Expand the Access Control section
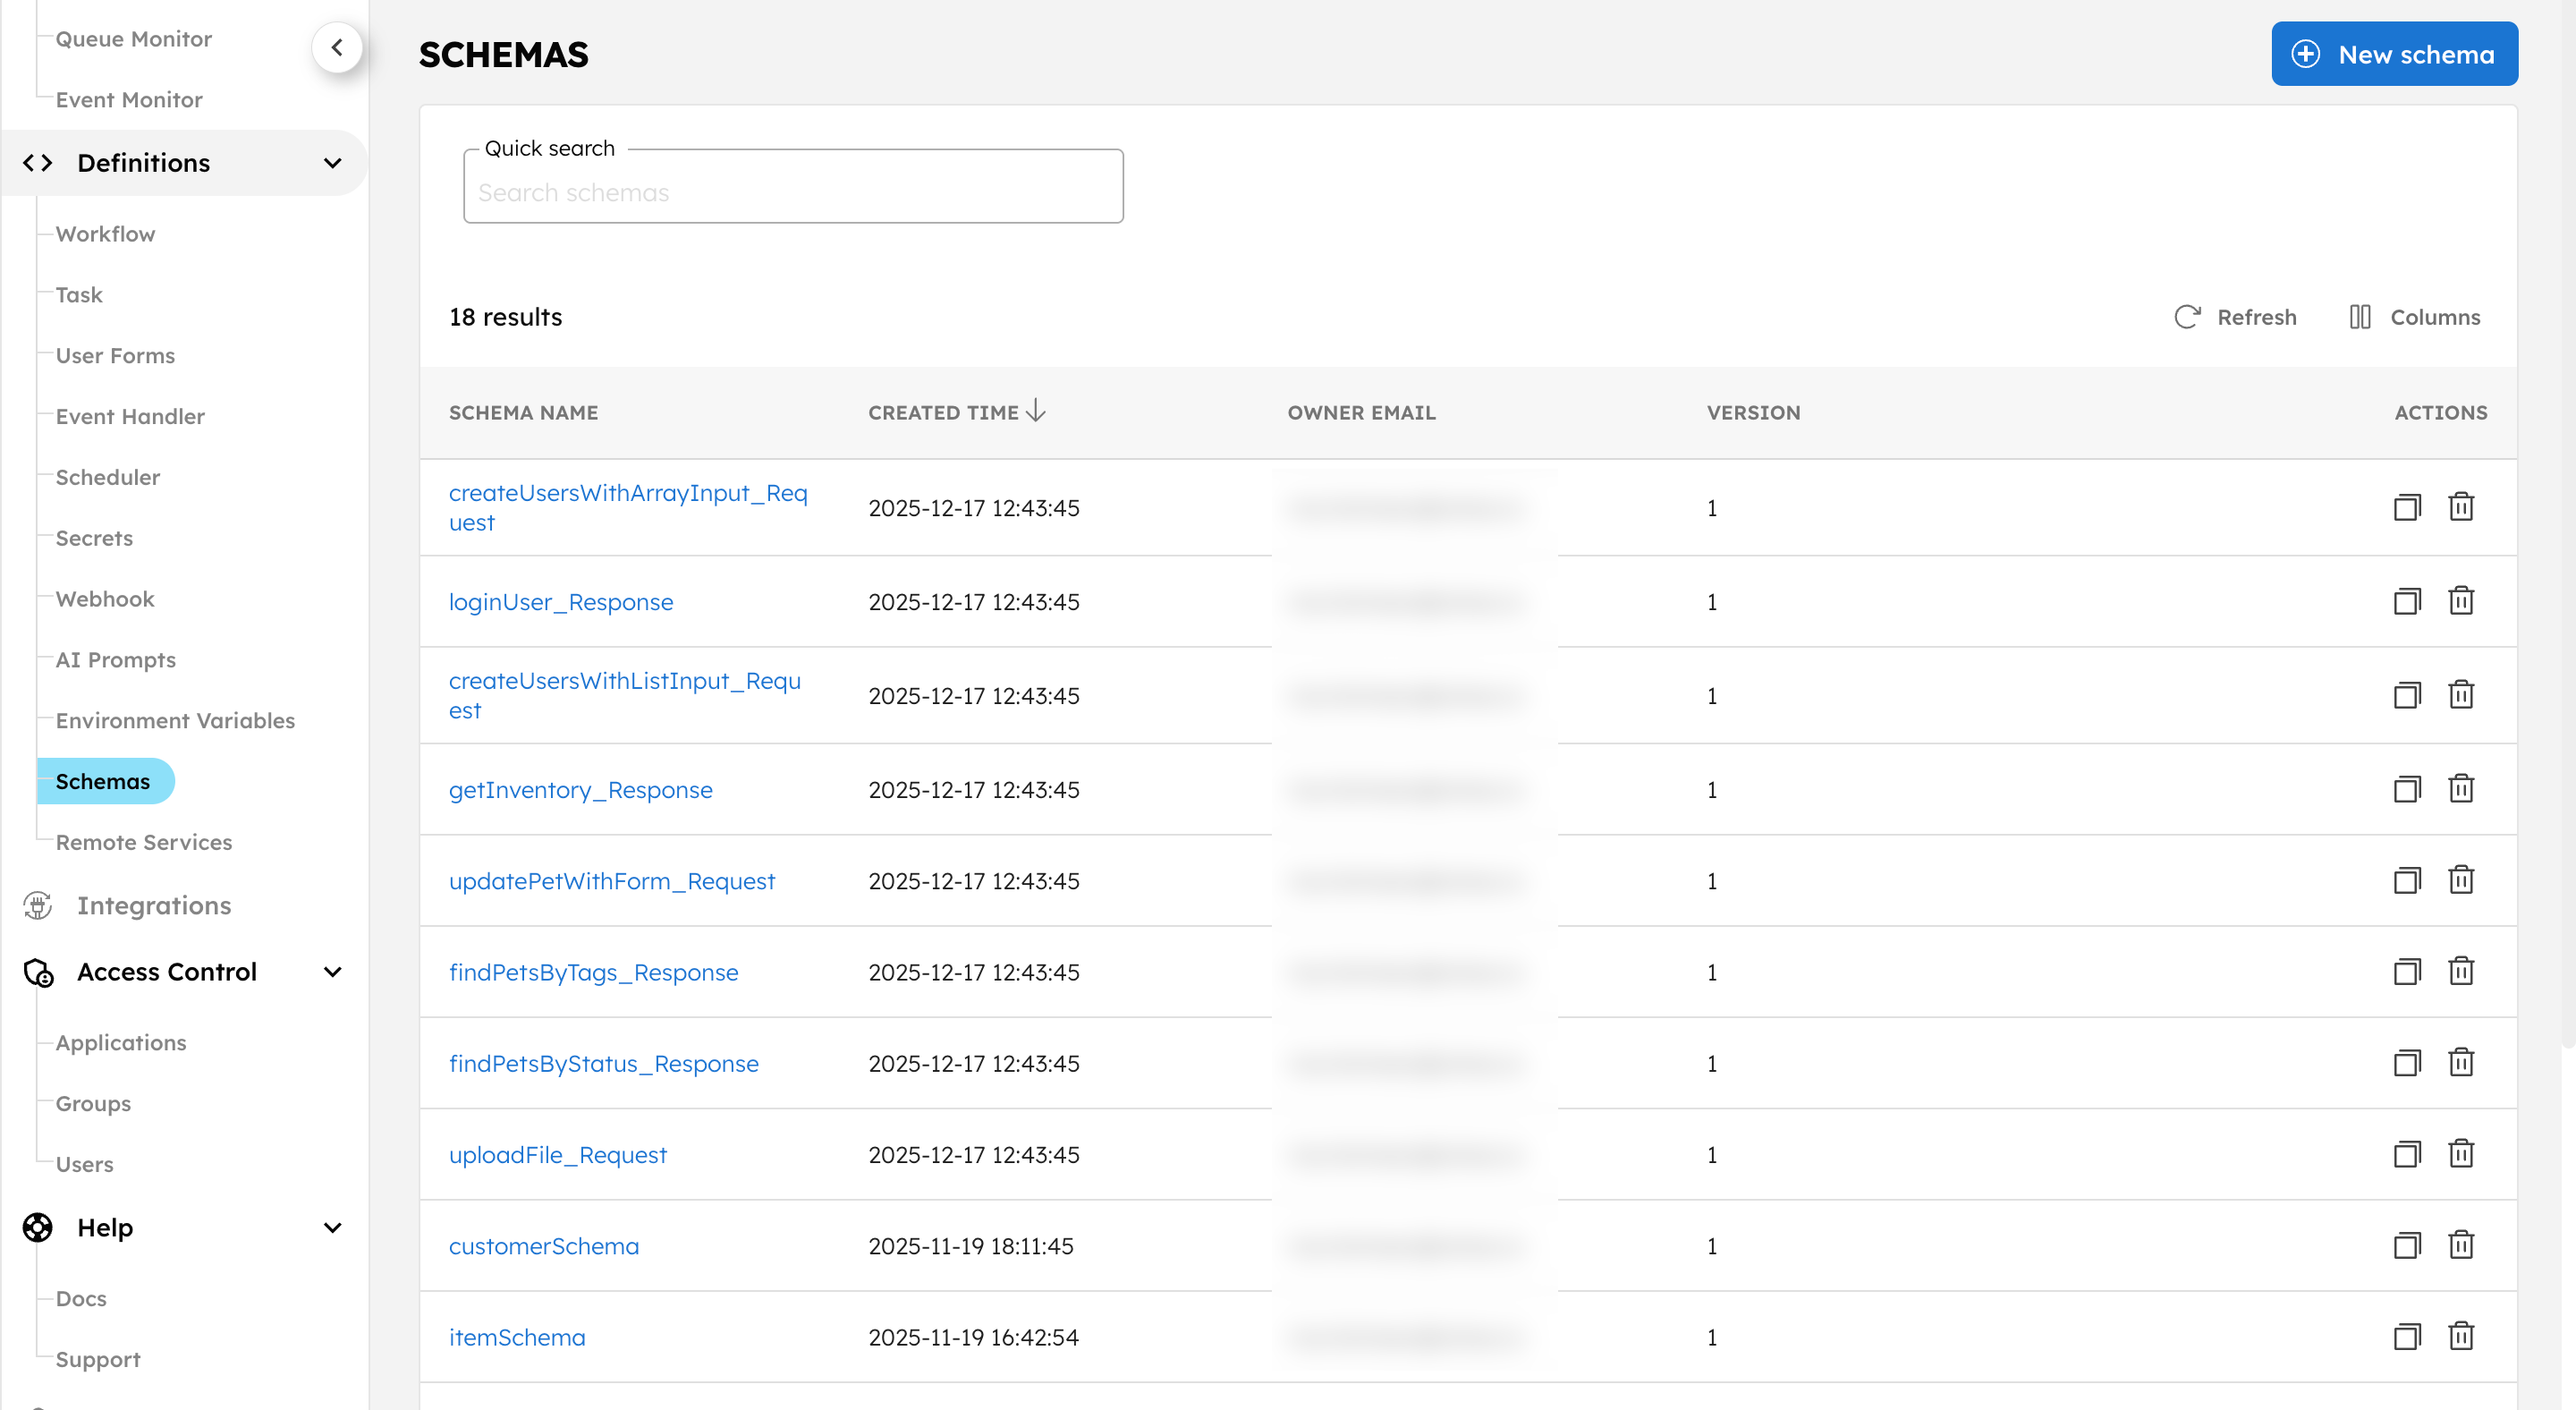The image size is (2576, 1410). [x=333, y=971]
